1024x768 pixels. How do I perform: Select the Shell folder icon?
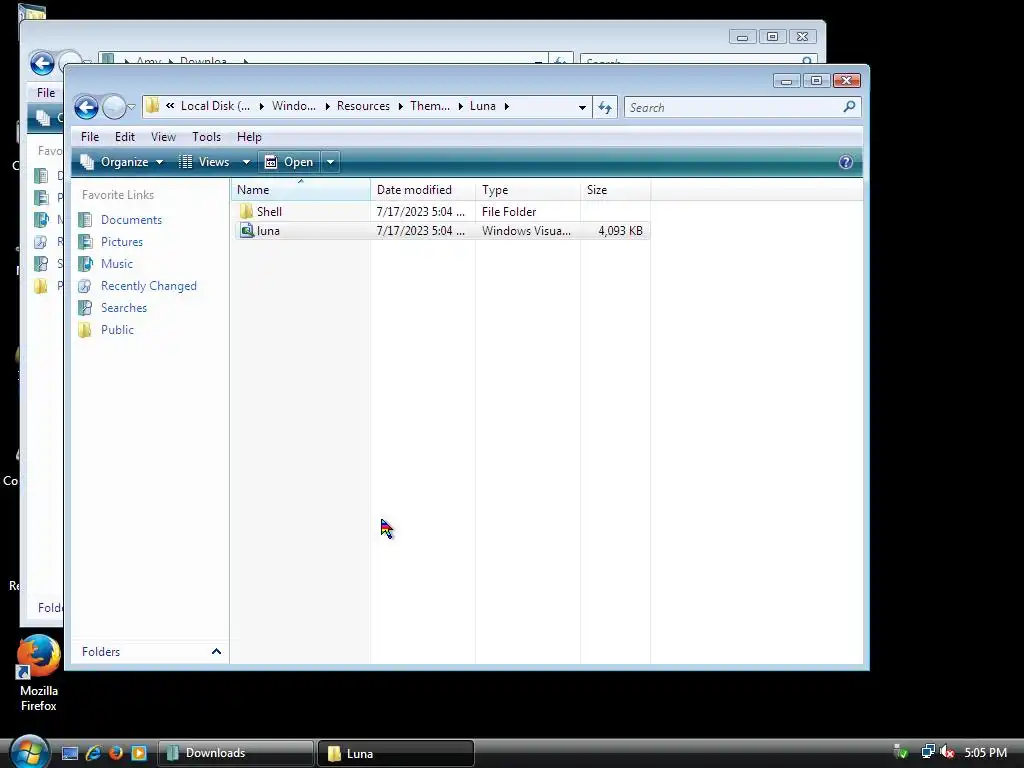point(246,211)
